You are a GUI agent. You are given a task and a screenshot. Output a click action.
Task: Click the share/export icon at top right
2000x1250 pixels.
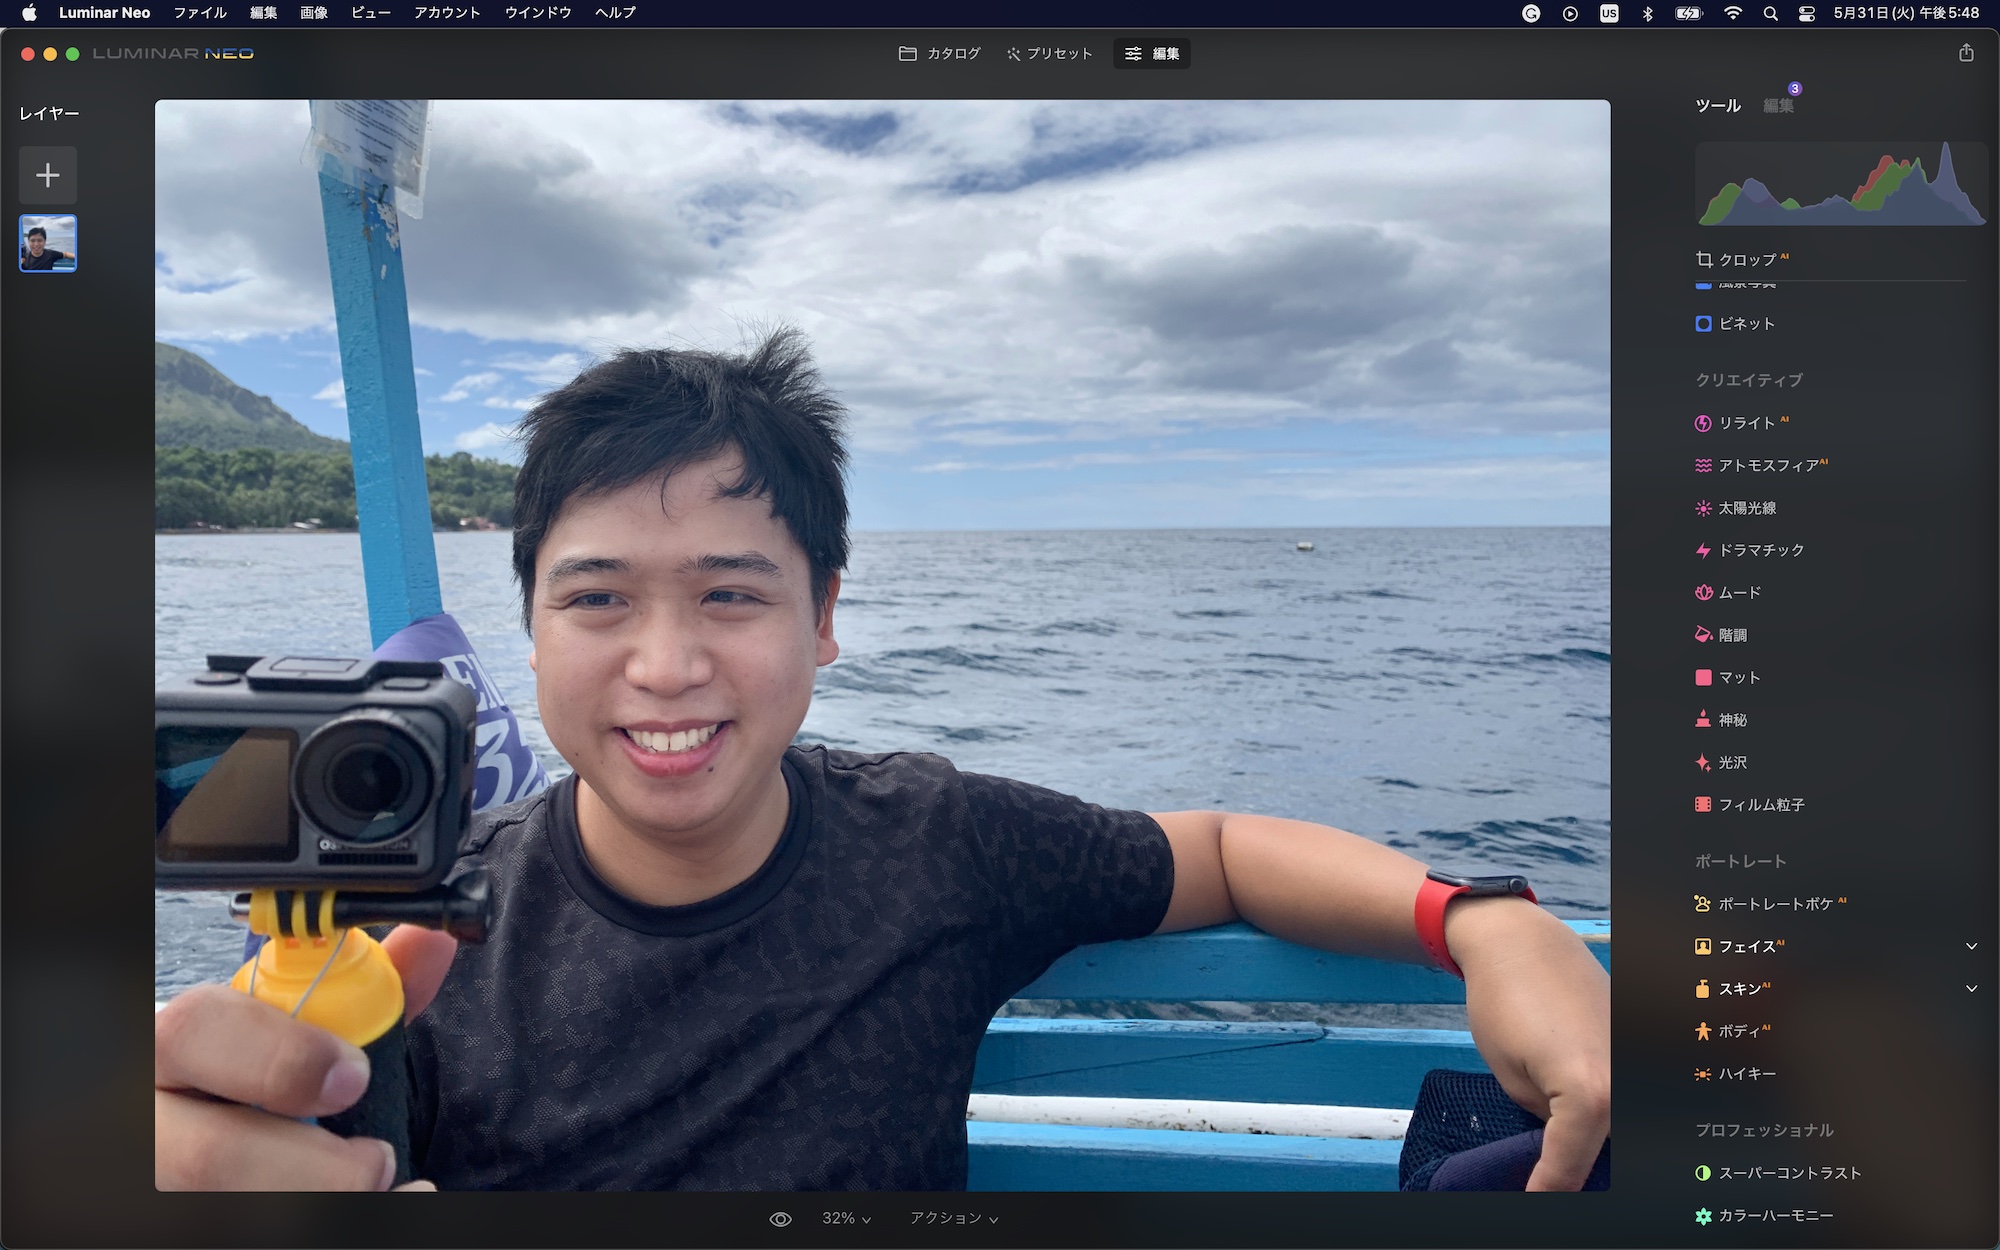click(x=1966, y=53)
